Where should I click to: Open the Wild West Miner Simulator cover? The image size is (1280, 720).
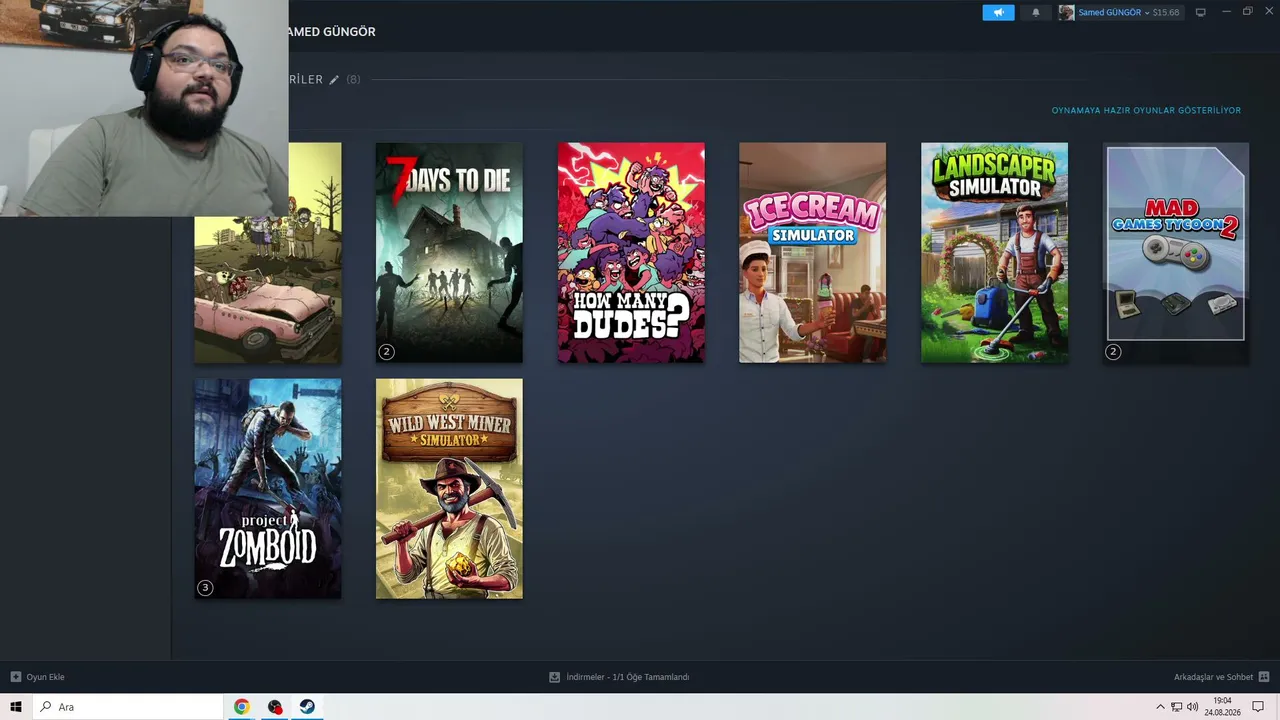coord(449,488)
